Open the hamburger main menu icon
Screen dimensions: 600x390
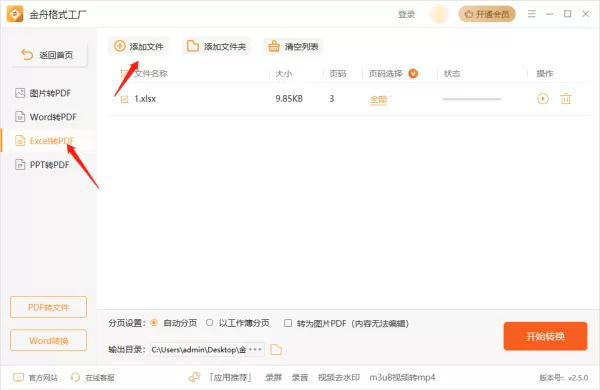click(532, 14)
